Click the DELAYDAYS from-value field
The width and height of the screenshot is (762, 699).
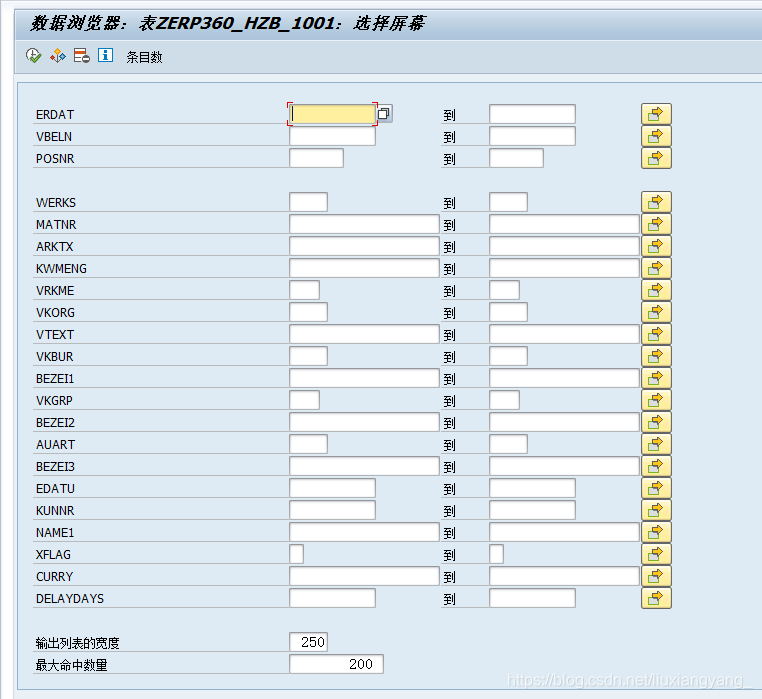tap(332, 598)
